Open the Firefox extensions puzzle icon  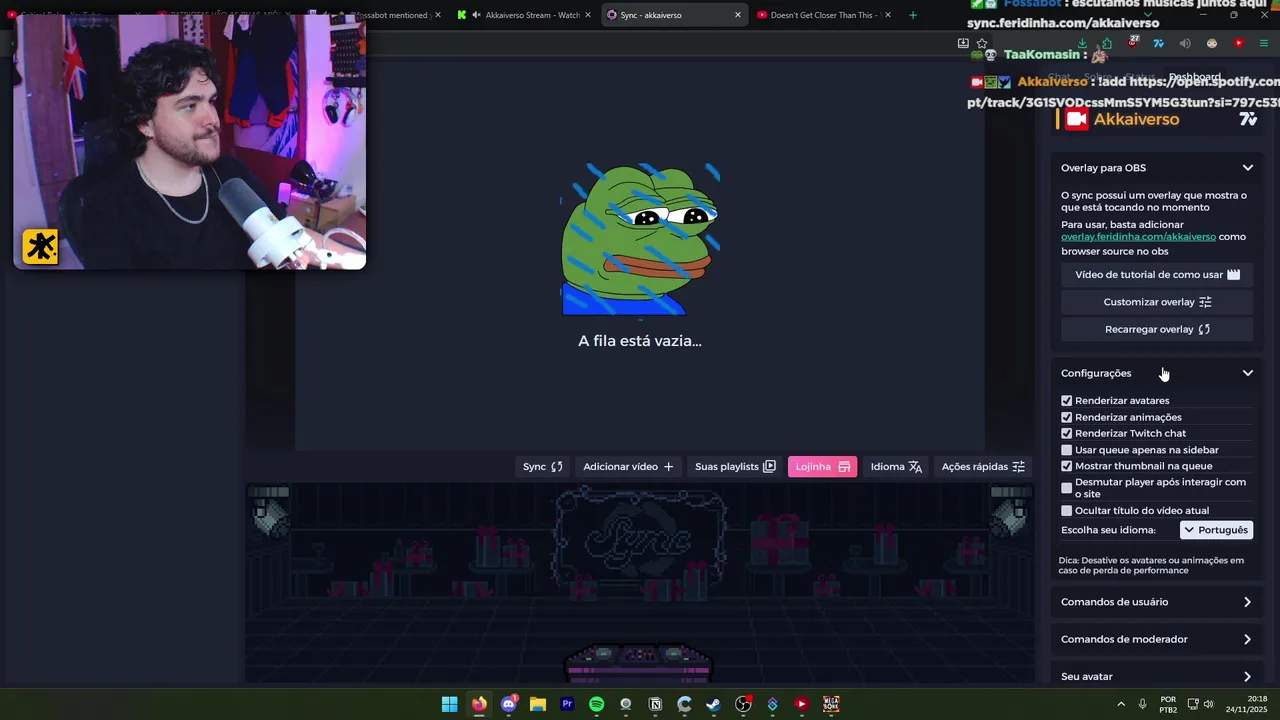pyautogui.click(x=1107, y=43)
